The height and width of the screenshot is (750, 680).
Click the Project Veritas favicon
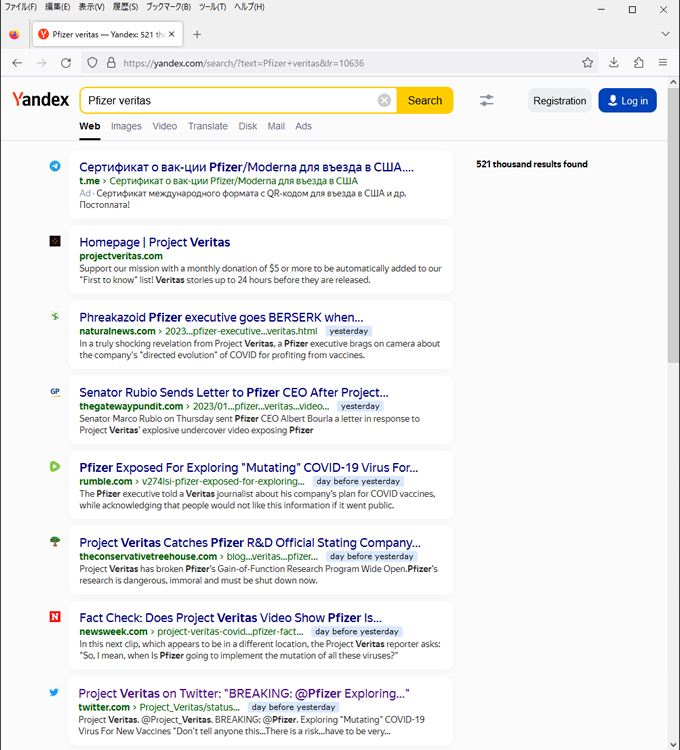pyautogui.click(x=55, y=241)
